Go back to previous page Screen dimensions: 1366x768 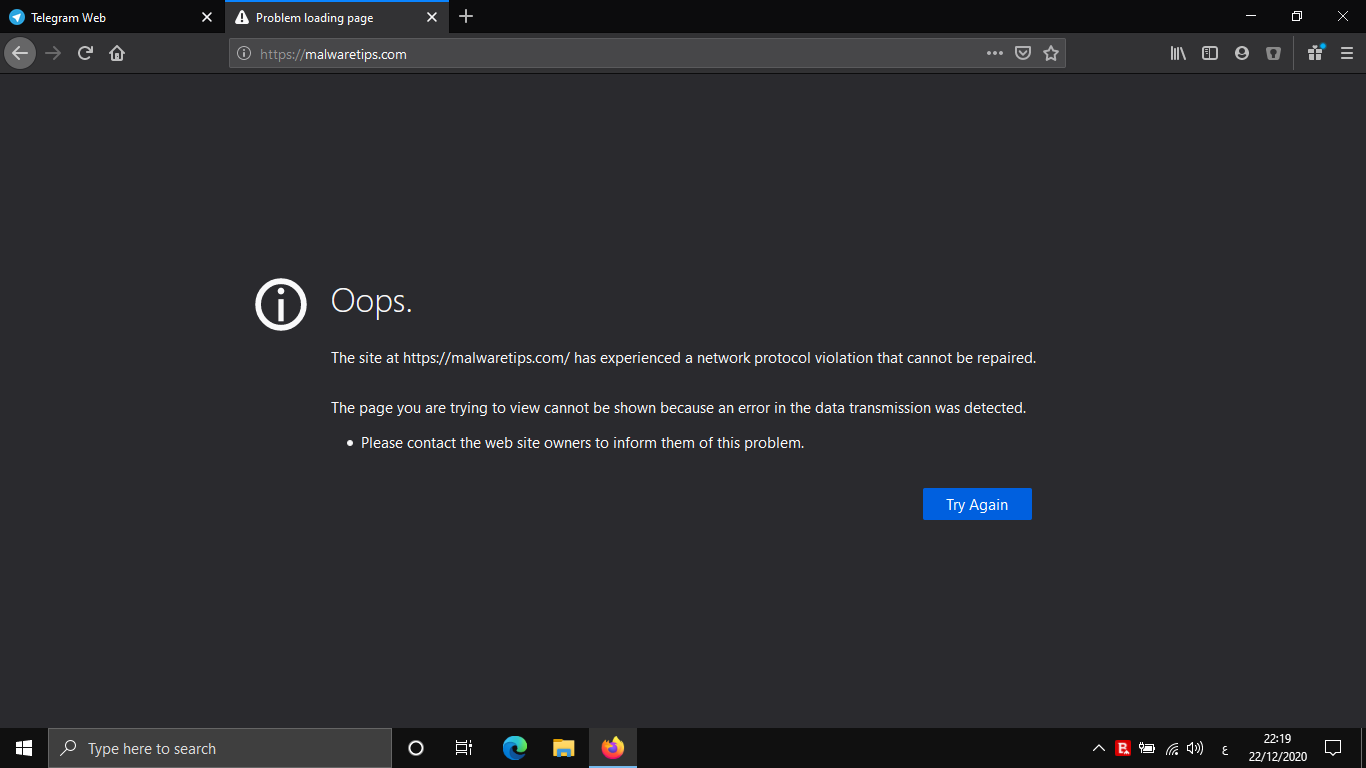point(20,53)
